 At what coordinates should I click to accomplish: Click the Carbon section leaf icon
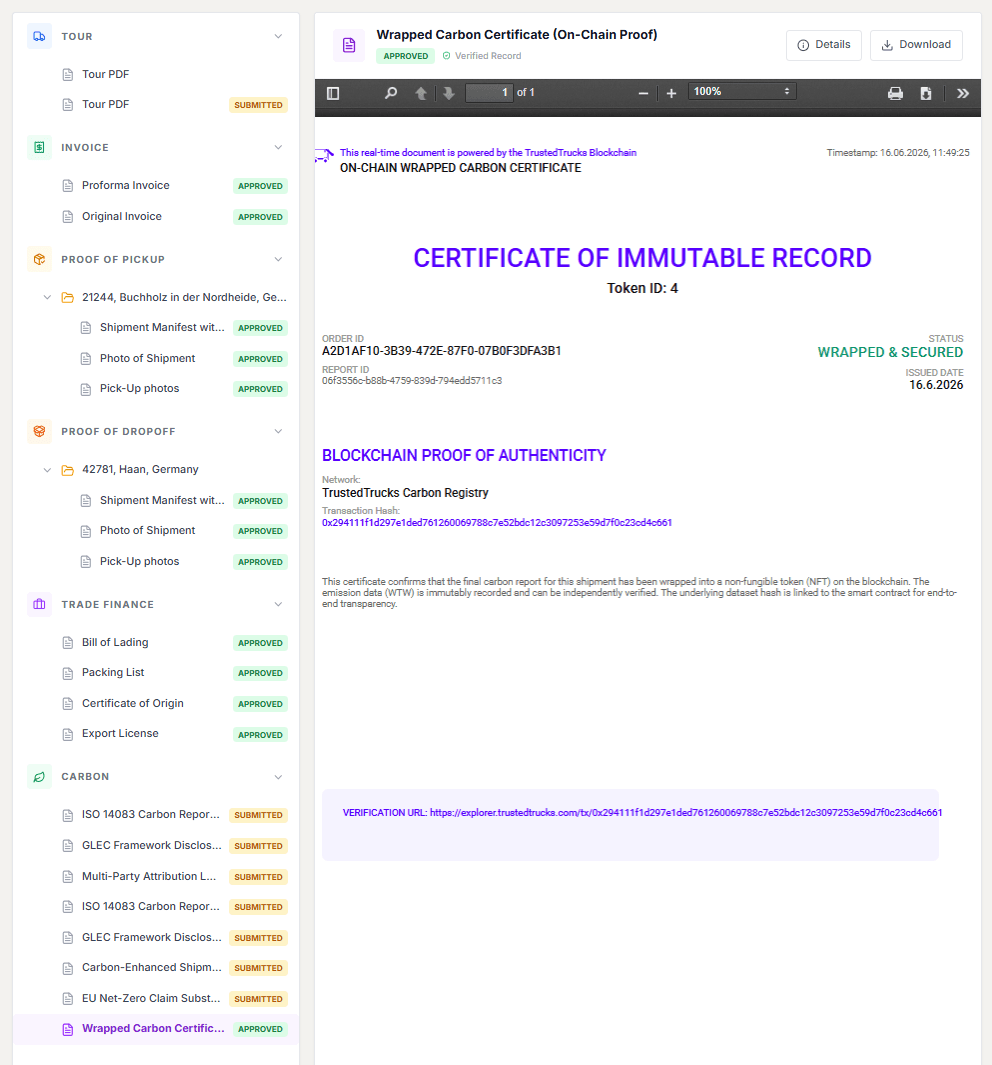[39, 776]
